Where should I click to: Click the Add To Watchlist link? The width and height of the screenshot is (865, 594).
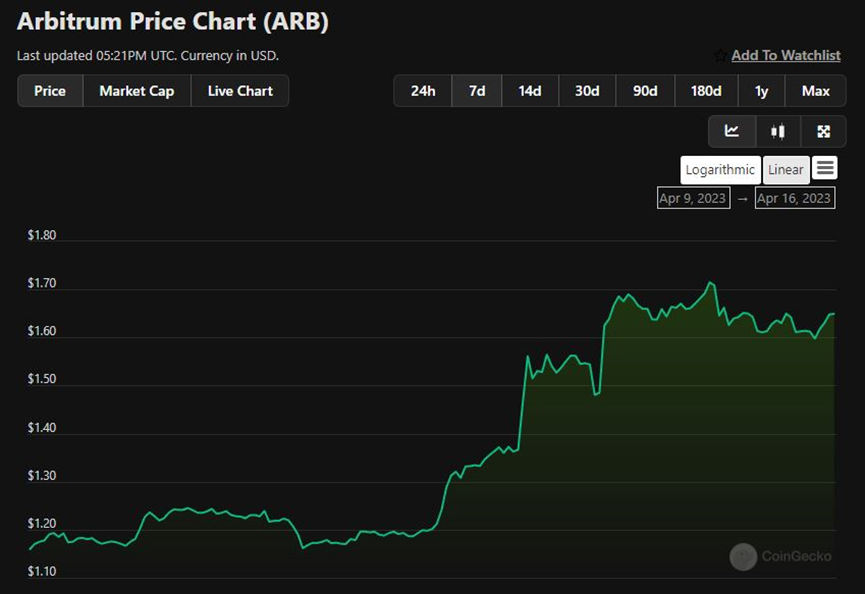pos(785,56)
